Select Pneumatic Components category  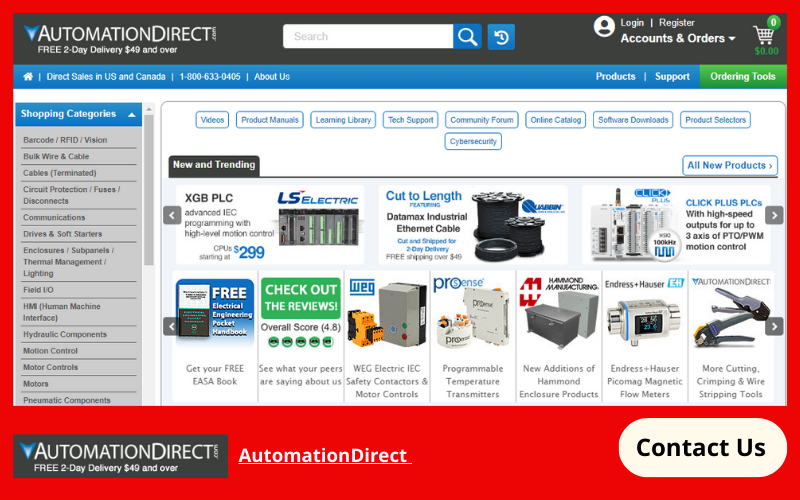(67, 400)
